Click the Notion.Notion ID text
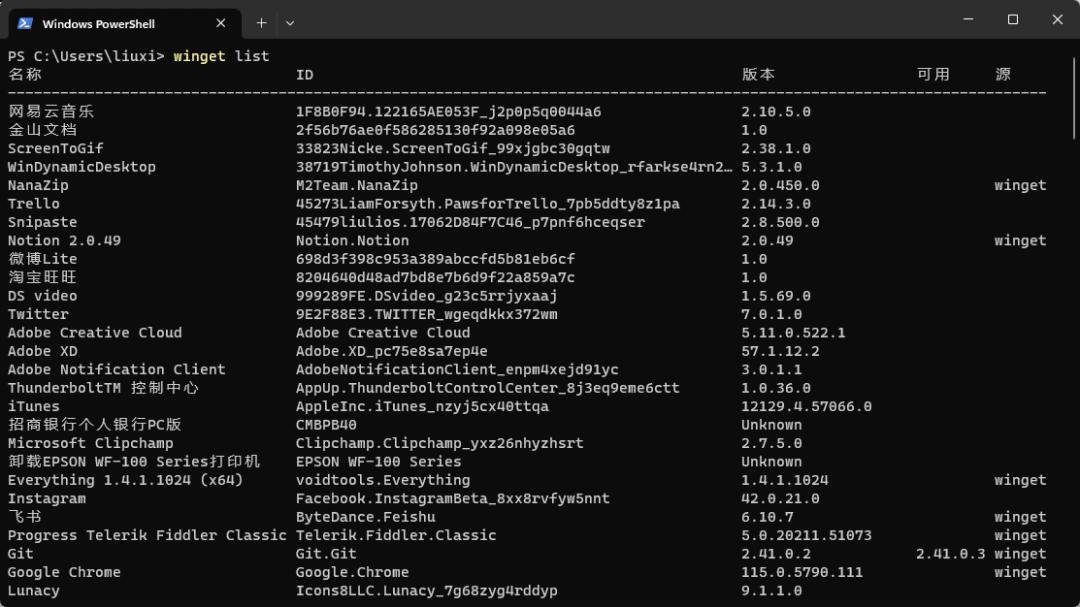 point(353,240)
